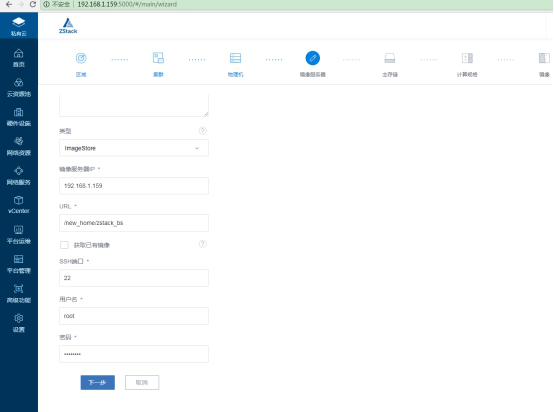
Task: Open 平台运维 platform operations in sidebar
Action: 19,235
